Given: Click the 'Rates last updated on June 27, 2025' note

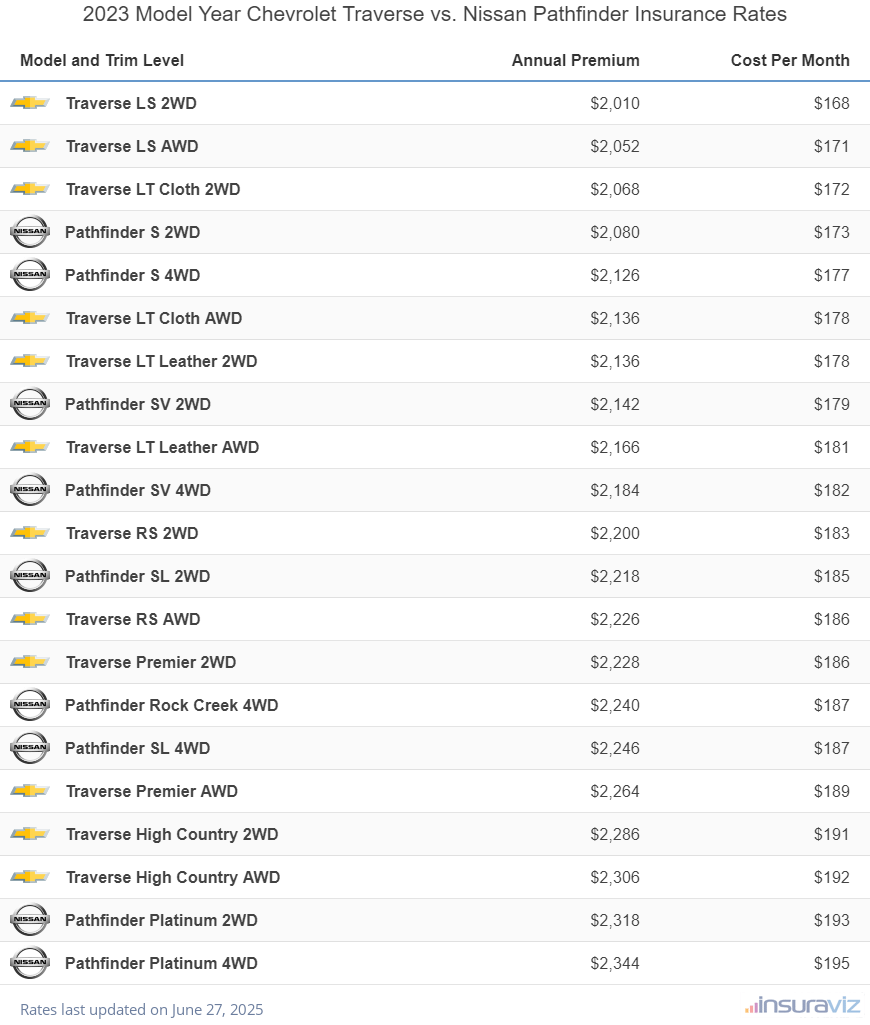Looking at the screenshot, I should [141, 1009].
